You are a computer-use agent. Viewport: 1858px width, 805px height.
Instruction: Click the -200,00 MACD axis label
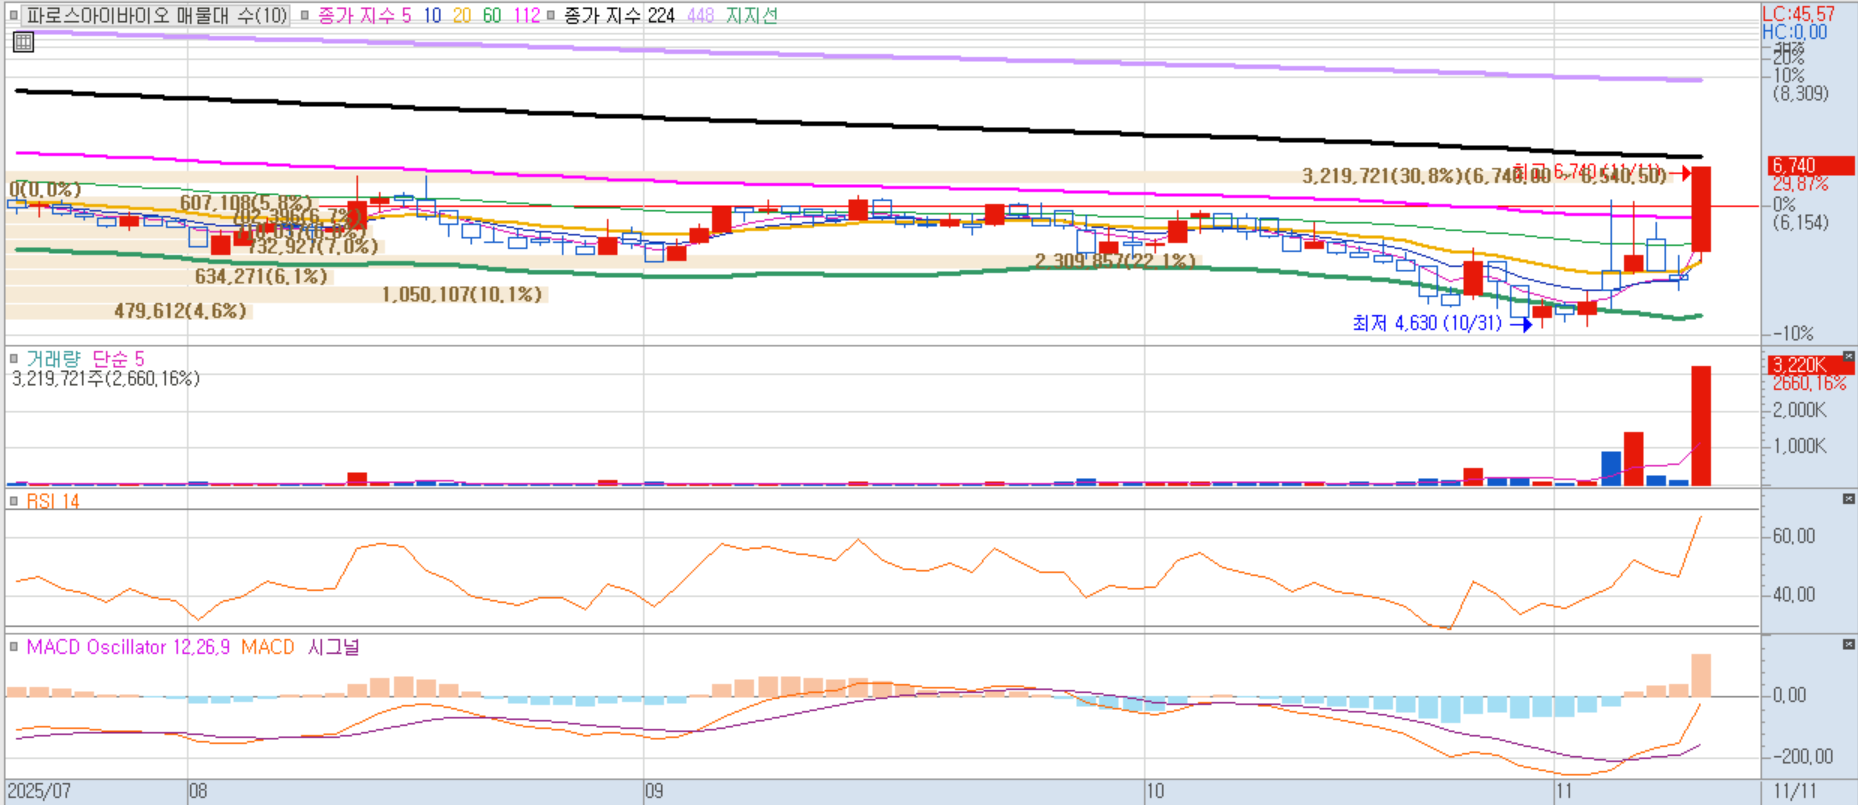(1804, 757)
